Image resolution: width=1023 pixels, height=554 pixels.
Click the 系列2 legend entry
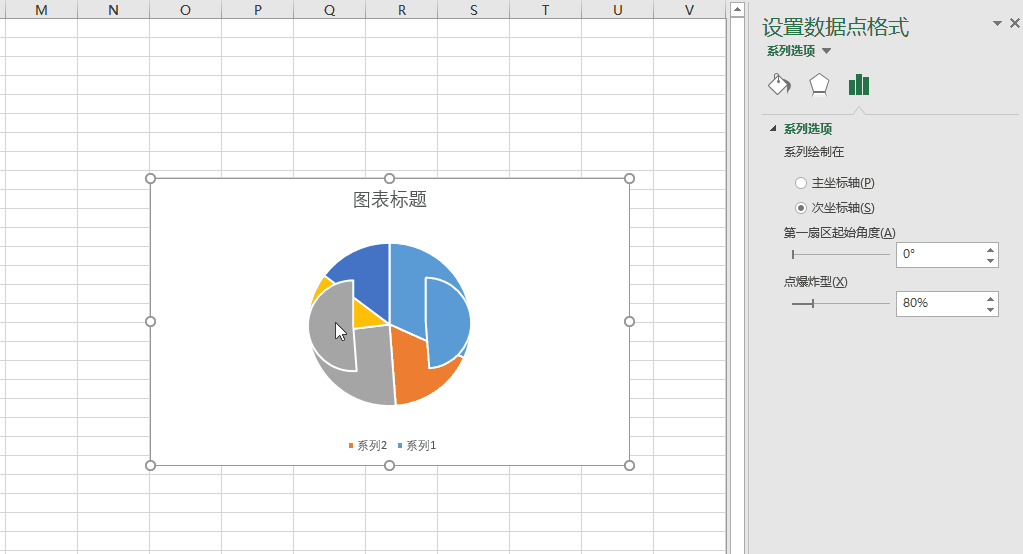coord(367,446)
